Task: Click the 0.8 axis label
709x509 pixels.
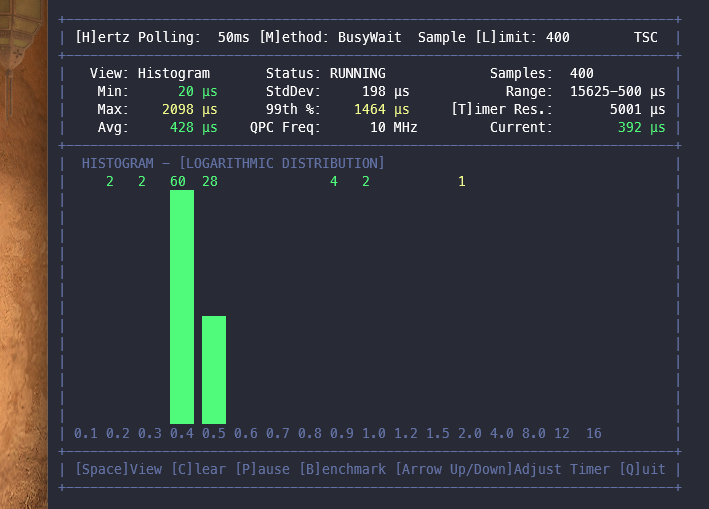Action: coord(310,434)
